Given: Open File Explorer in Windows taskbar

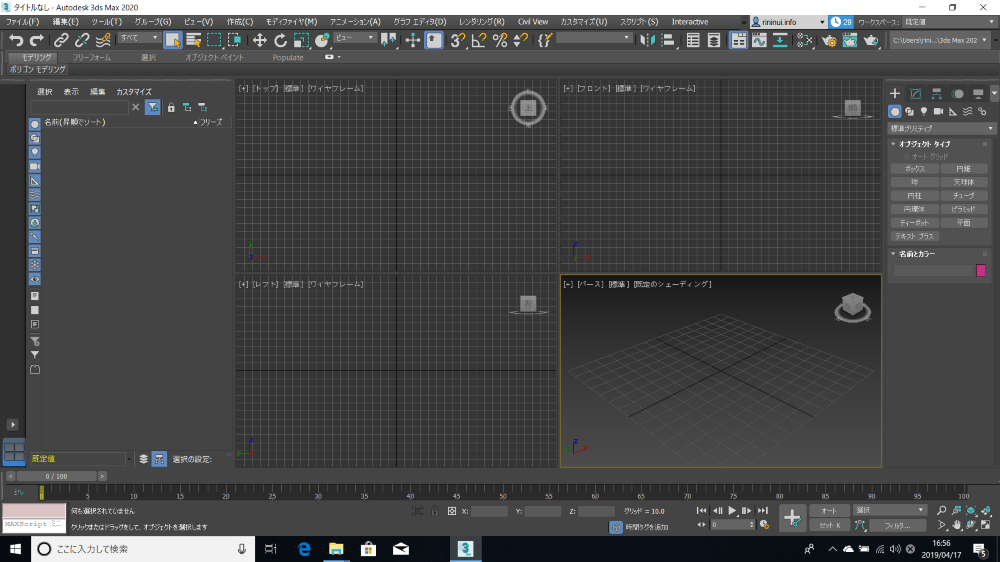Looking at the screenshot, I should pos(335,549).
